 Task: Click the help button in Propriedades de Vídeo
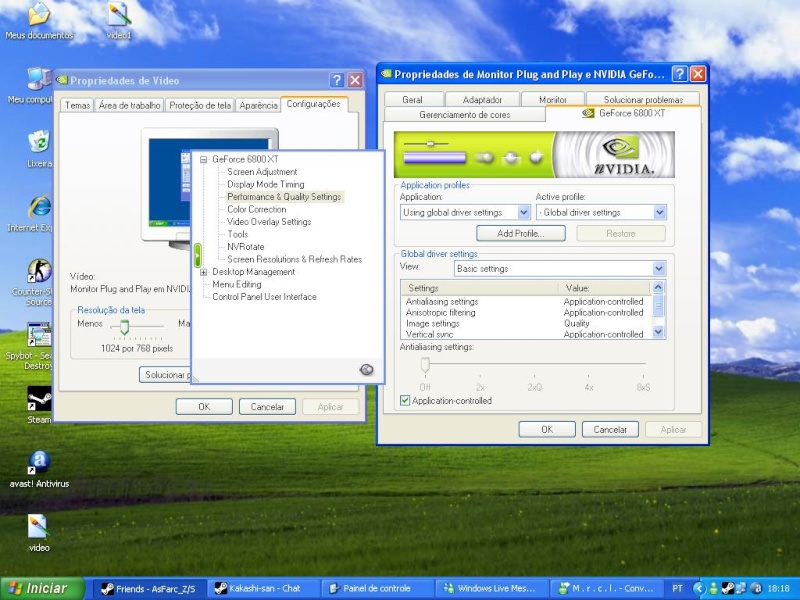[x=336, y=80]
